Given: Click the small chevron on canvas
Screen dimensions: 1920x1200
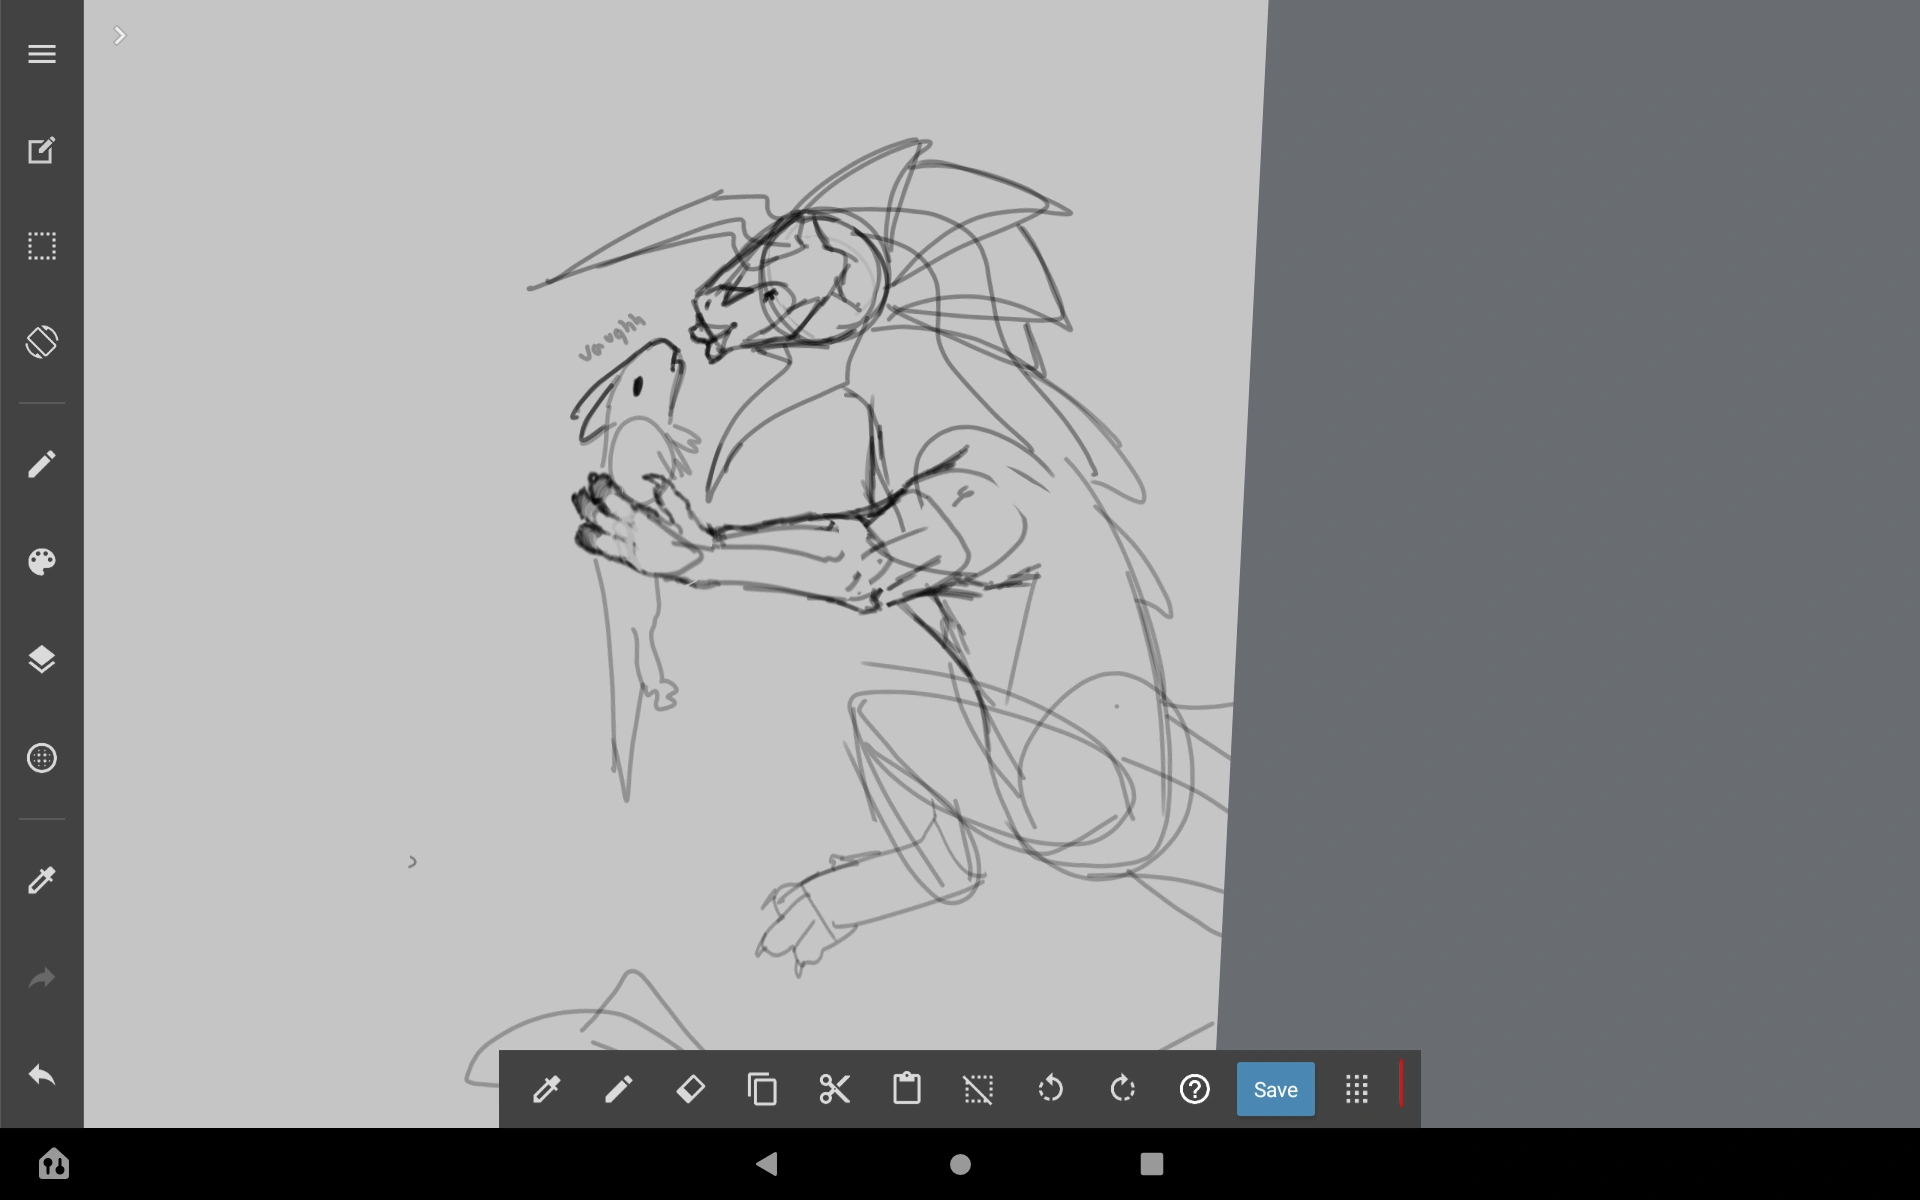Looking at the screenshot, I should [x=412, y=862].
